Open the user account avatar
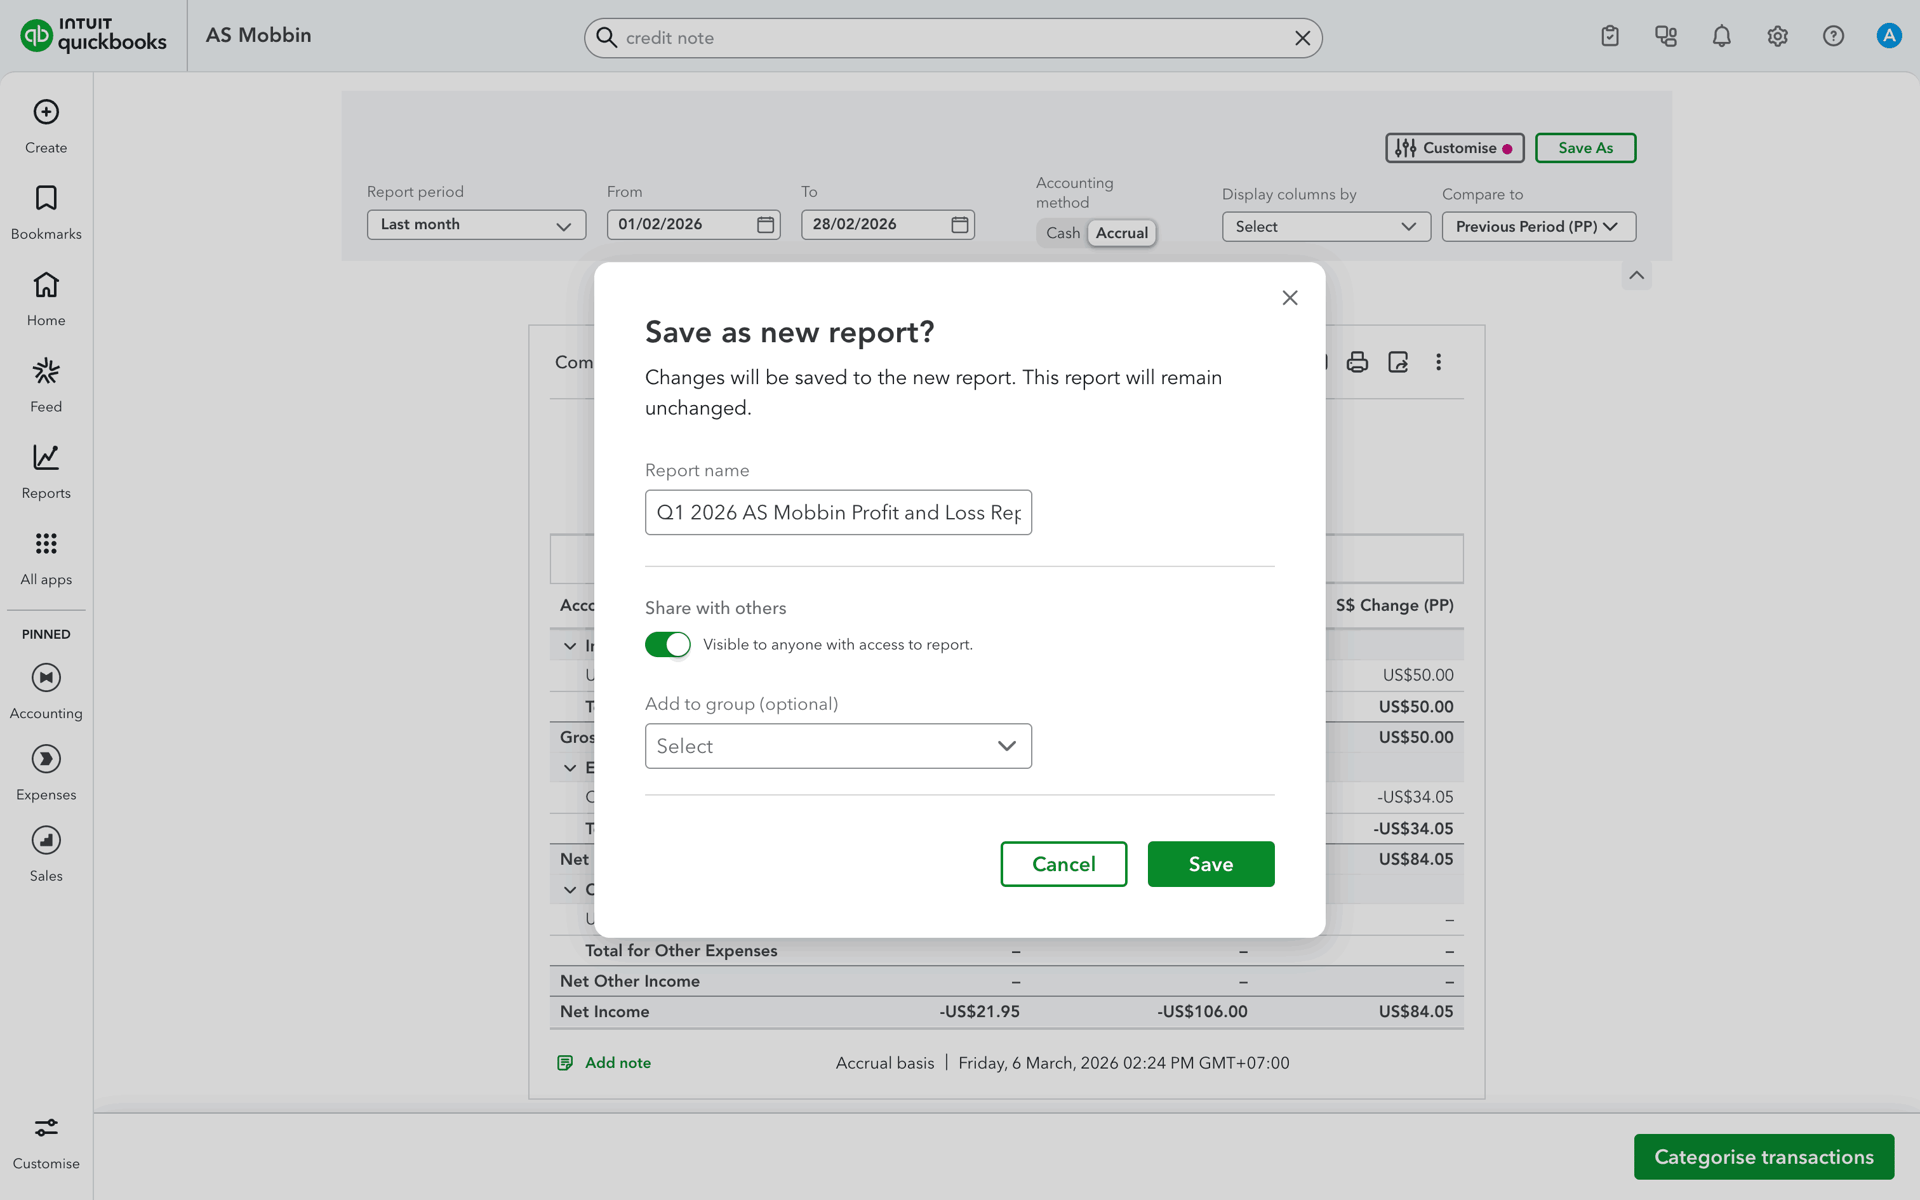This screenshot has height=1200, width=1920. point(1889,36)
